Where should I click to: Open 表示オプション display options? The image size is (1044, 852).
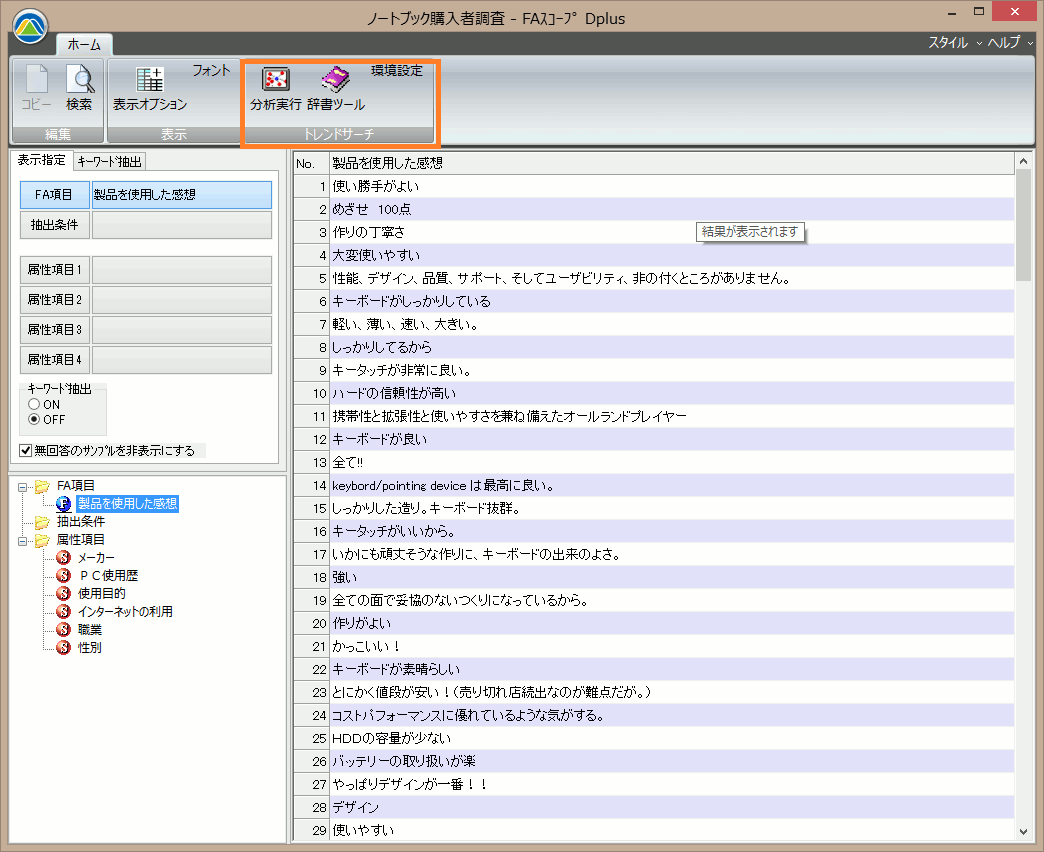150,88
